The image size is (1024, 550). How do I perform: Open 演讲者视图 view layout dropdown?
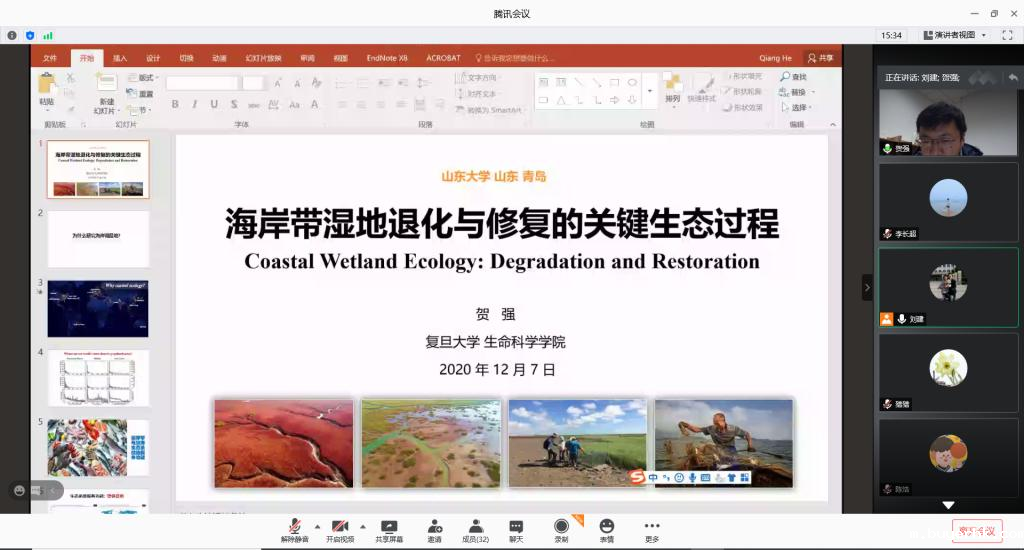tap(954, 35)
